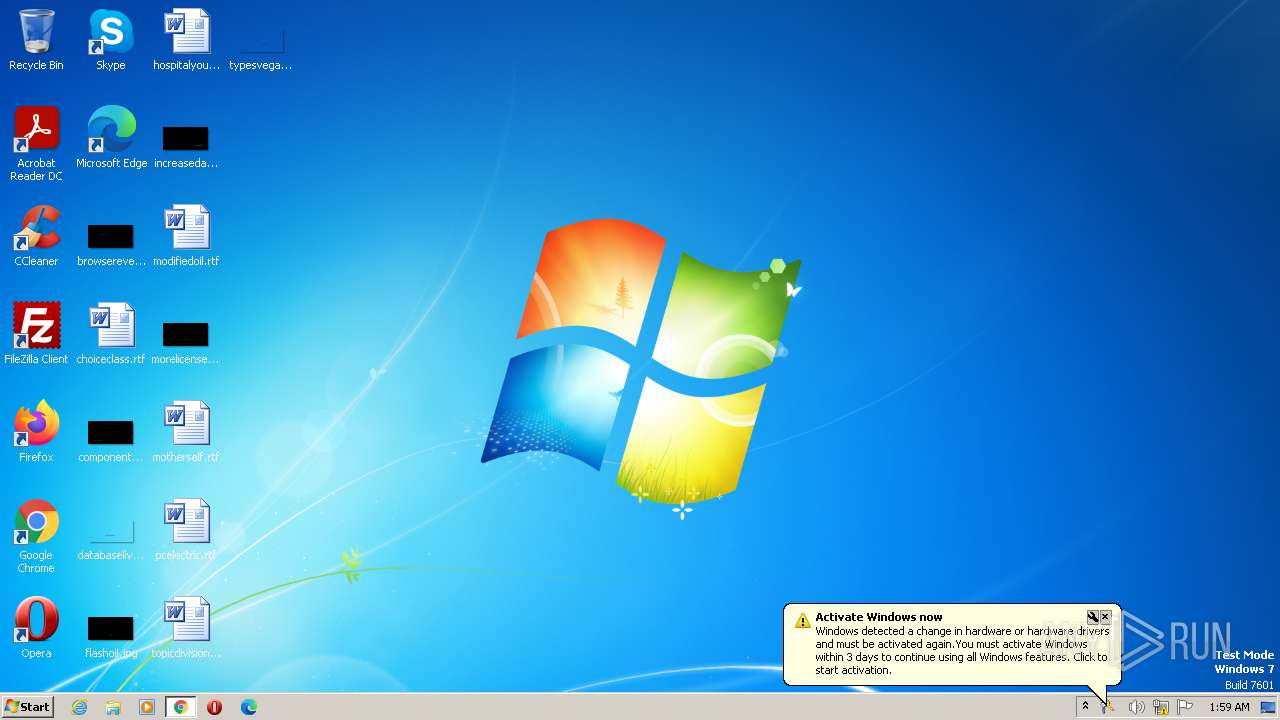Viewport: 1280px width, 720px height.
Task: Select the motherself.rtf document
Action: point(186,432)
